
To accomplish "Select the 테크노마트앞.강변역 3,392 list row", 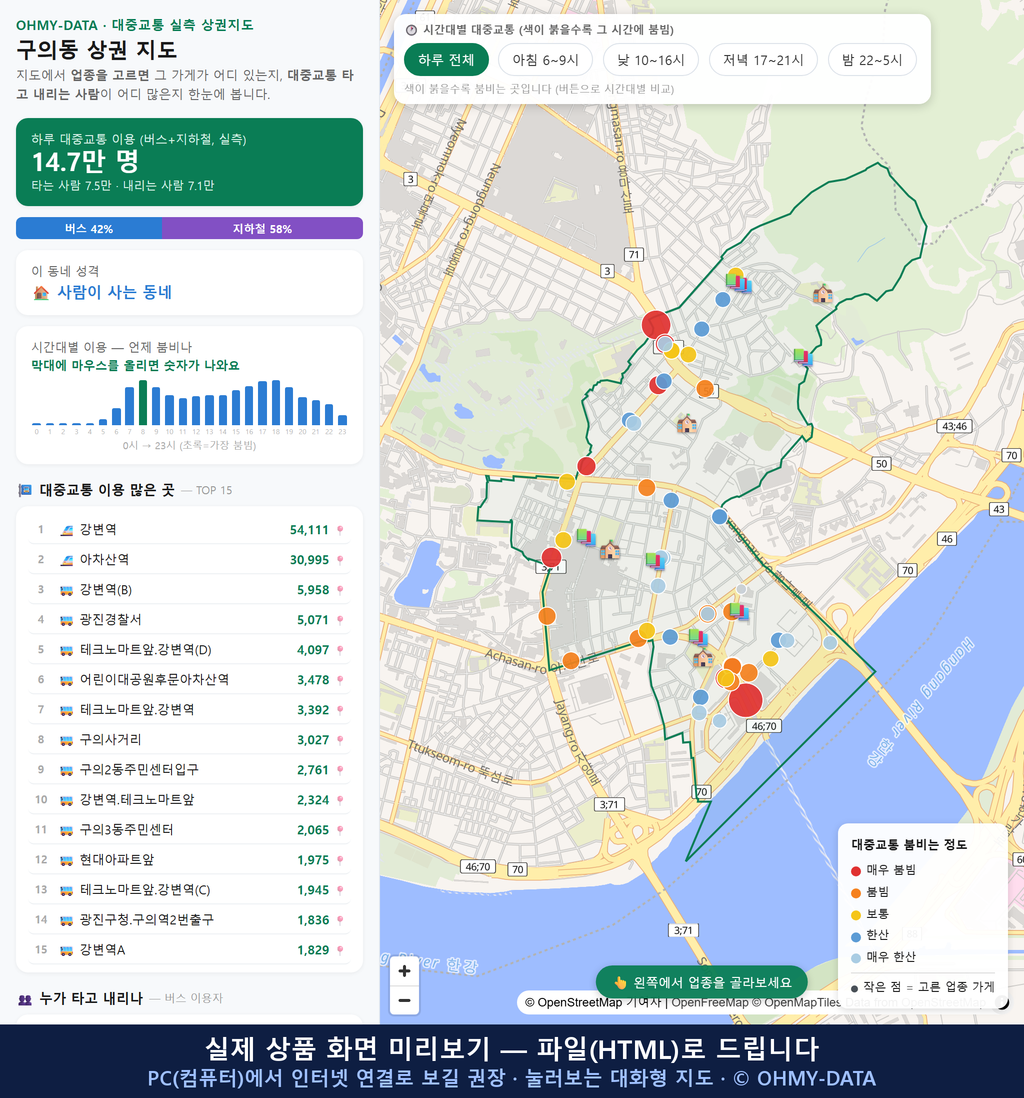I will tap(189, 710).
